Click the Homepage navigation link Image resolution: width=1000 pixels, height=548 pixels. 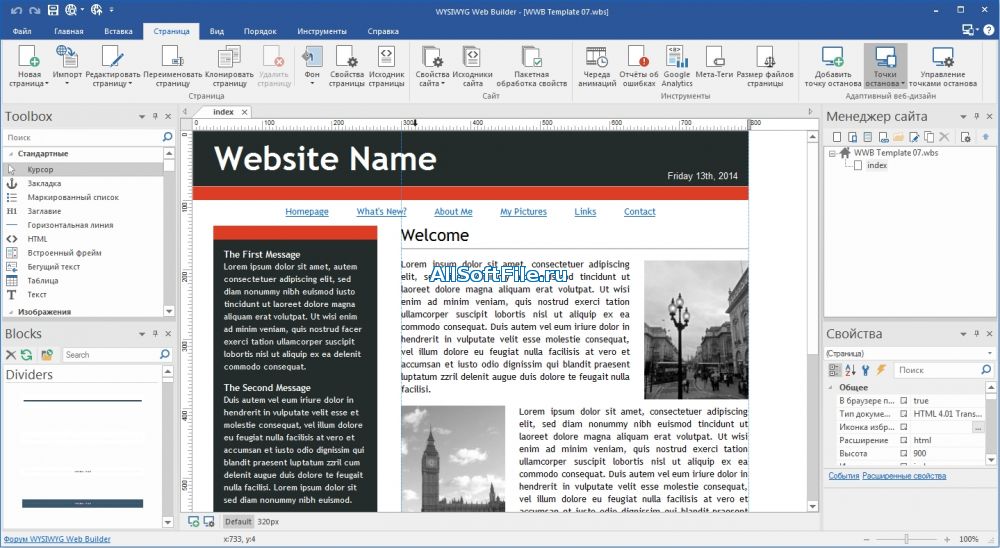[307, 212]
